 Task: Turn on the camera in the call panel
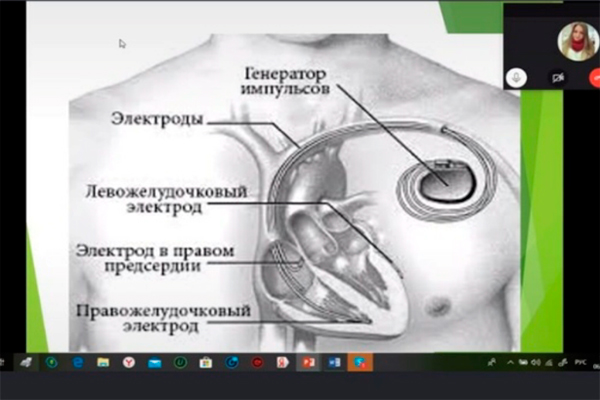click(556, 76)
